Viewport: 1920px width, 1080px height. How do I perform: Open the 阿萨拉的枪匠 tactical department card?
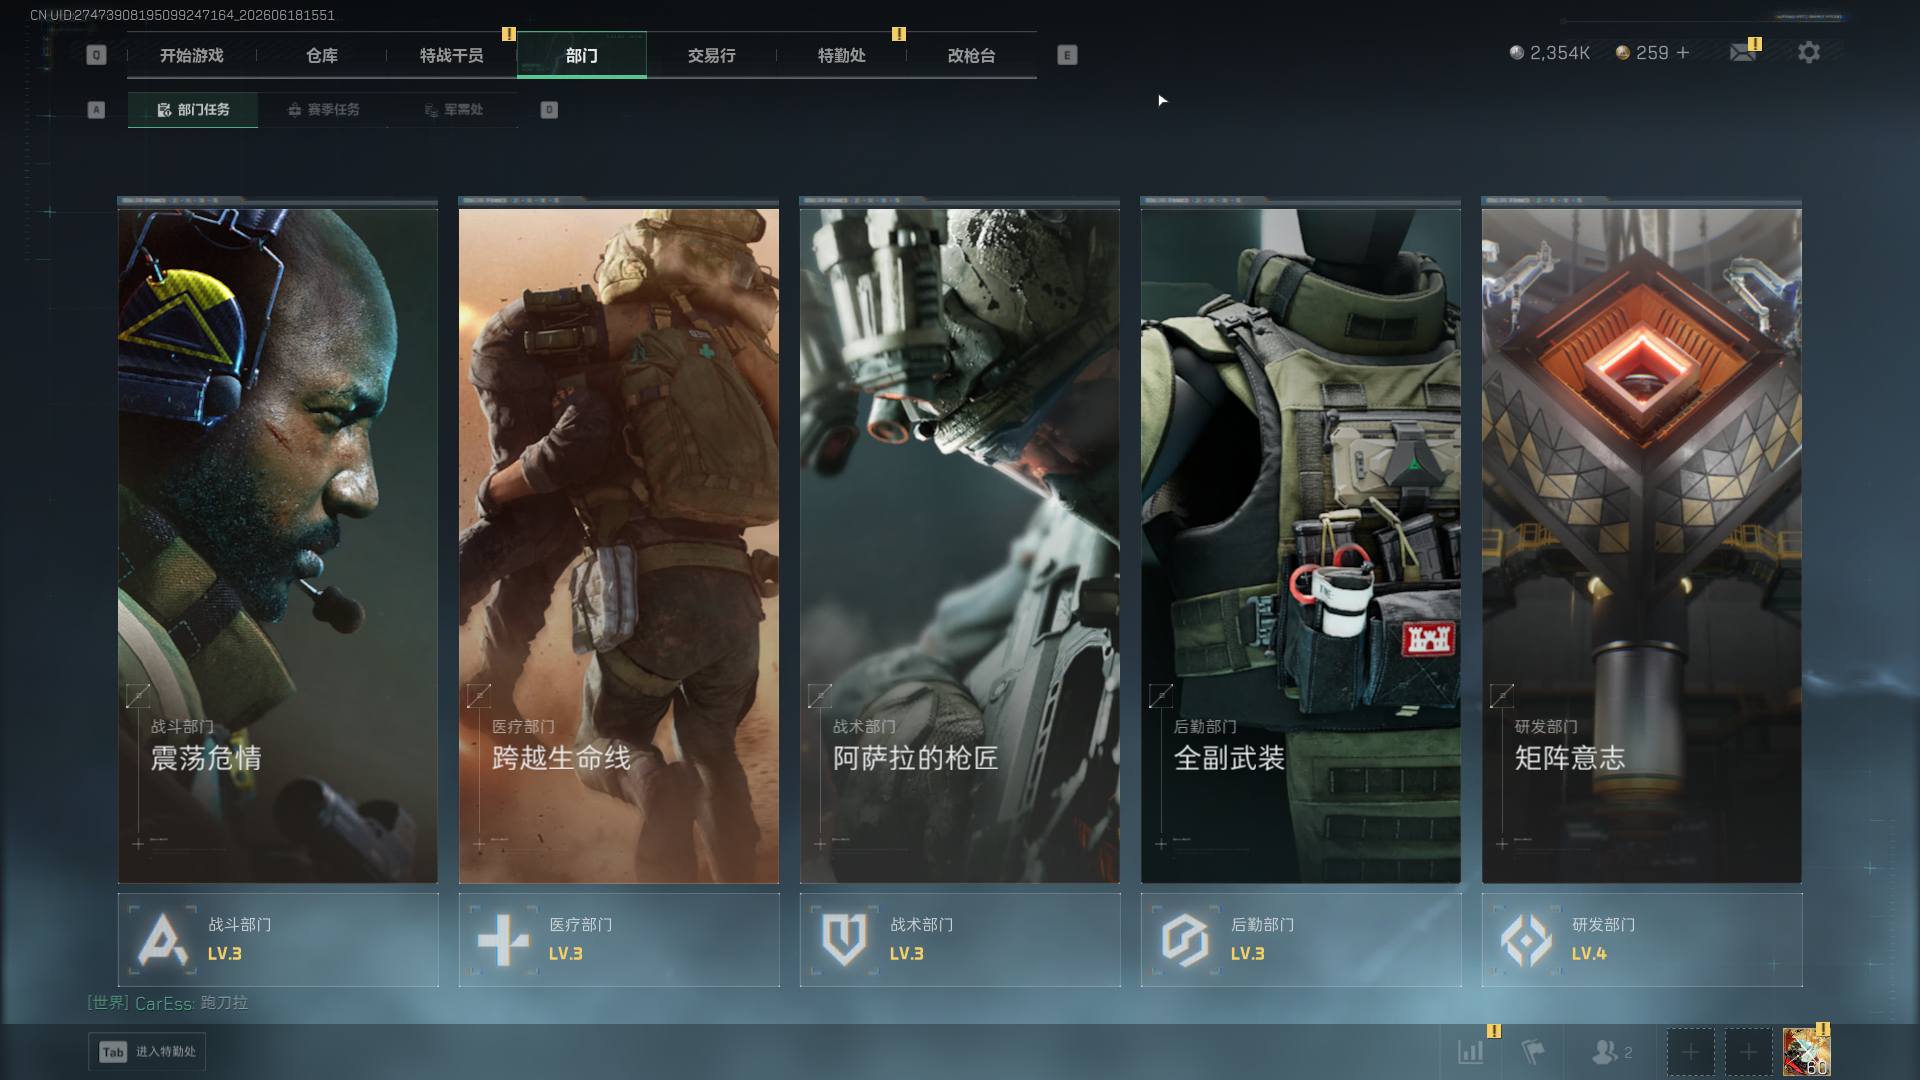pyautogui.click(x=960, y=546)
